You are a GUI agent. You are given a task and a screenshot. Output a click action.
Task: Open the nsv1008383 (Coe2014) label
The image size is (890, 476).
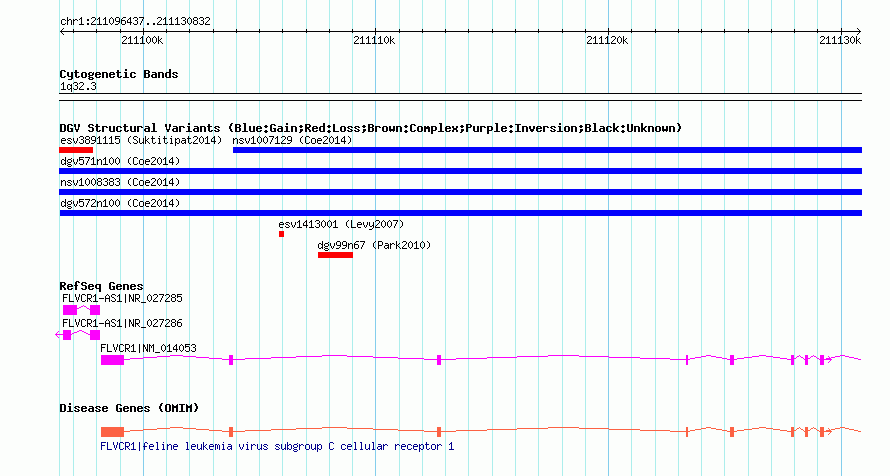tap(120, 182)
